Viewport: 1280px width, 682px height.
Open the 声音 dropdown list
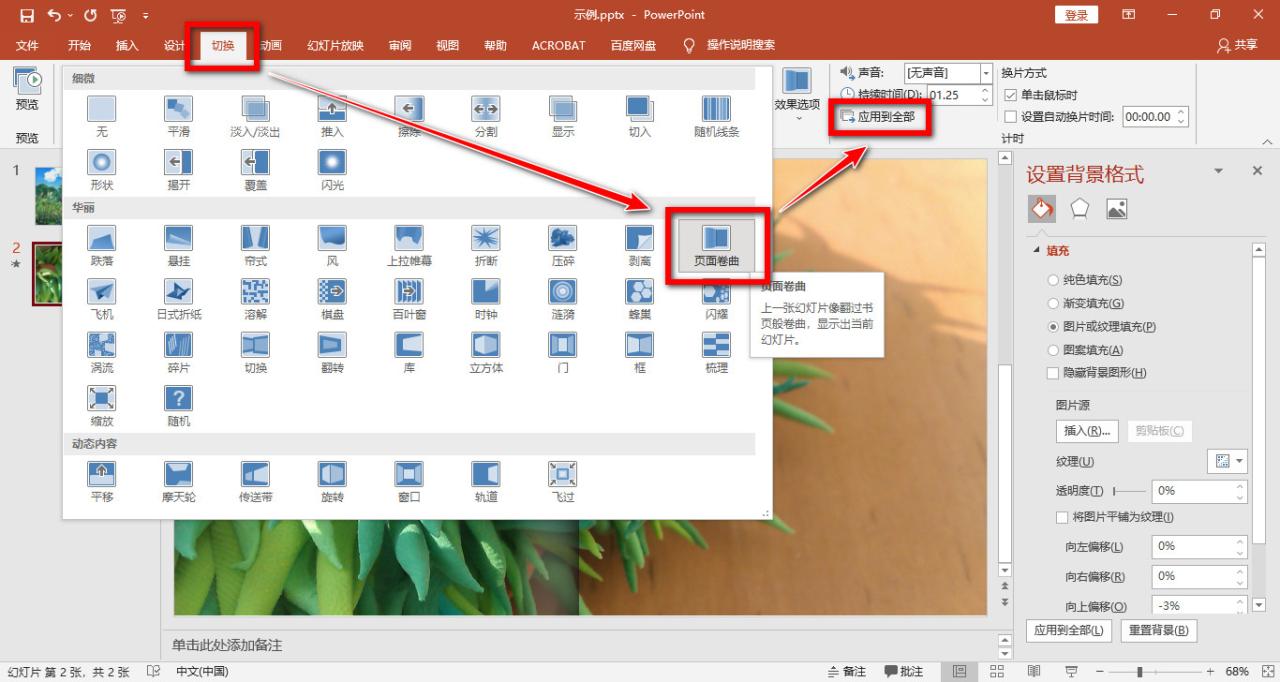point(986,73)
